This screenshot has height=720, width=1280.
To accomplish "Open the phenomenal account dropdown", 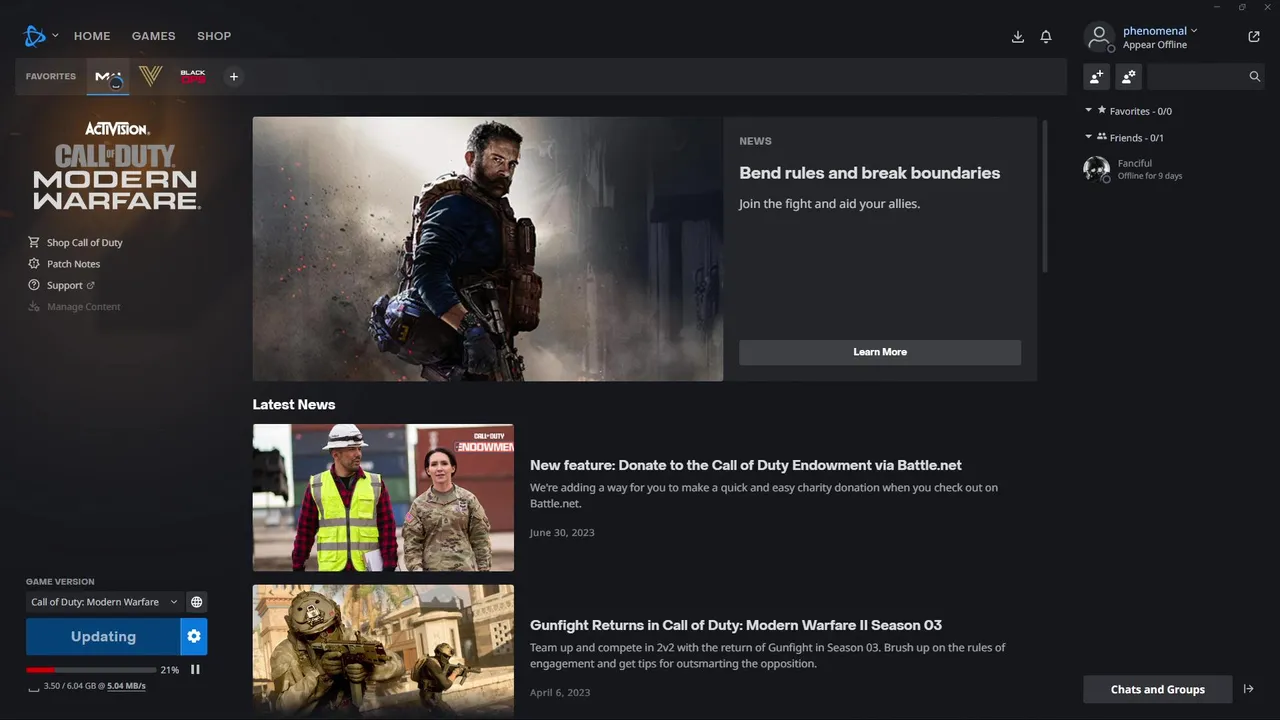I will 1160,31.
